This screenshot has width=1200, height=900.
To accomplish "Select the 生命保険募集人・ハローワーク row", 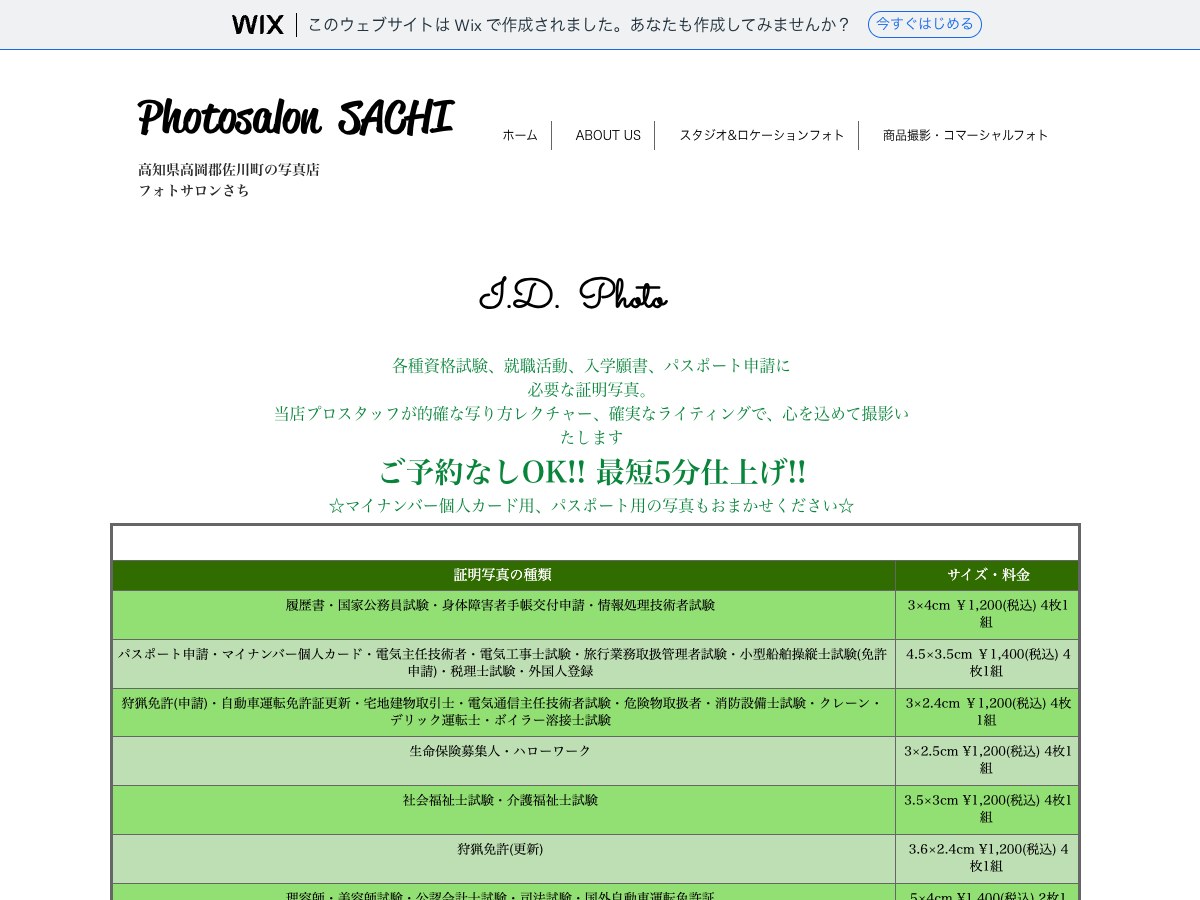I will click(x=503, y=761).
